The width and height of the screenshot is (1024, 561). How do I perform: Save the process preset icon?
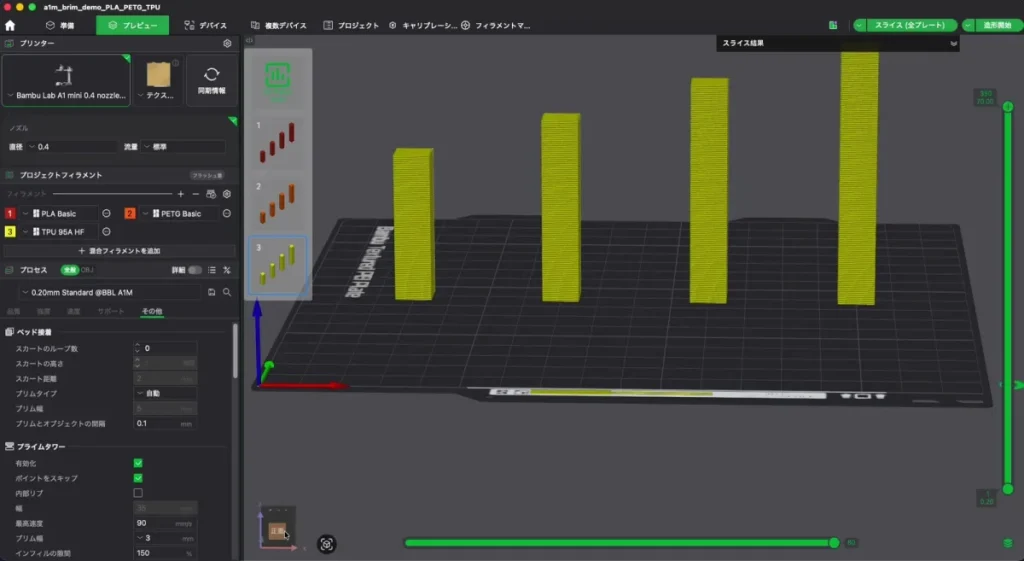click(x=212, y=293)
